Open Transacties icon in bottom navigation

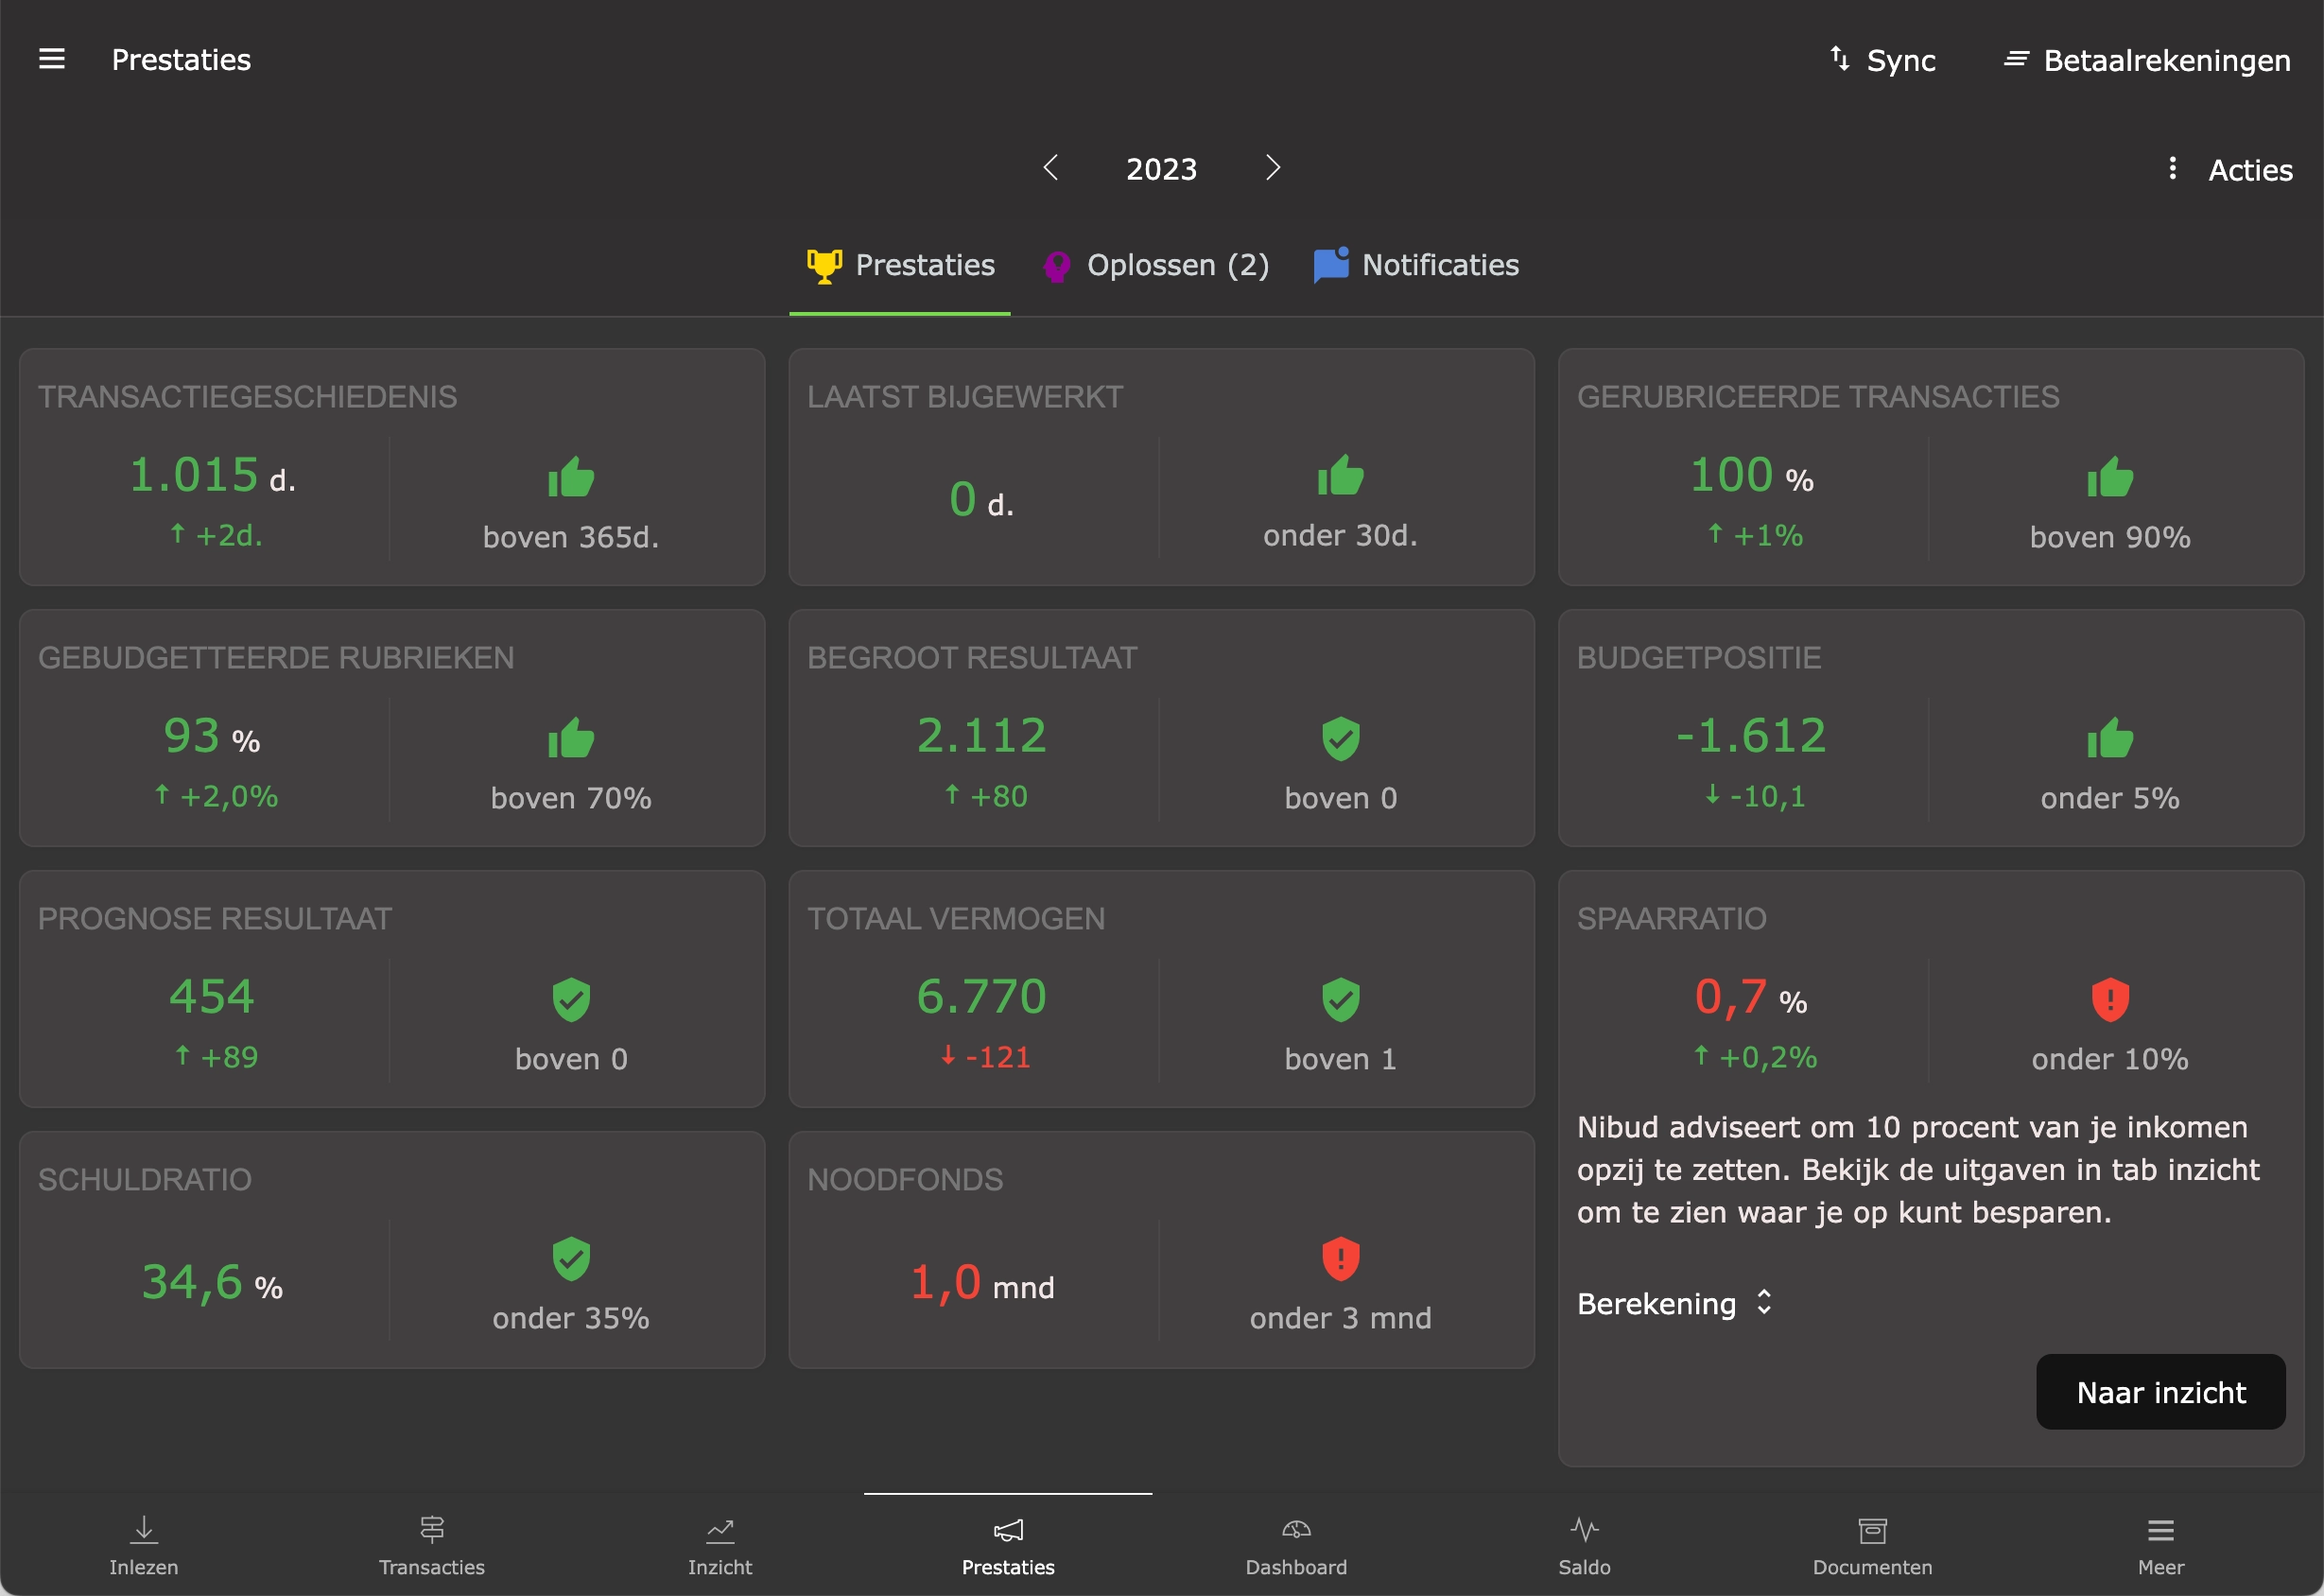(432, 1529)
